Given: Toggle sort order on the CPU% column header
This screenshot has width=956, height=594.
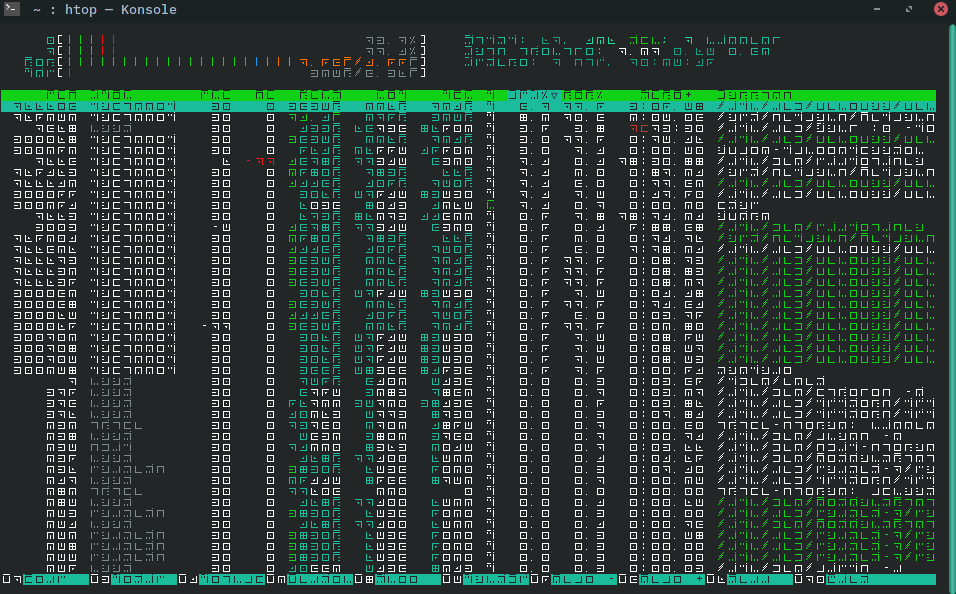Looking at the screenshot, I should coord(532,94).
